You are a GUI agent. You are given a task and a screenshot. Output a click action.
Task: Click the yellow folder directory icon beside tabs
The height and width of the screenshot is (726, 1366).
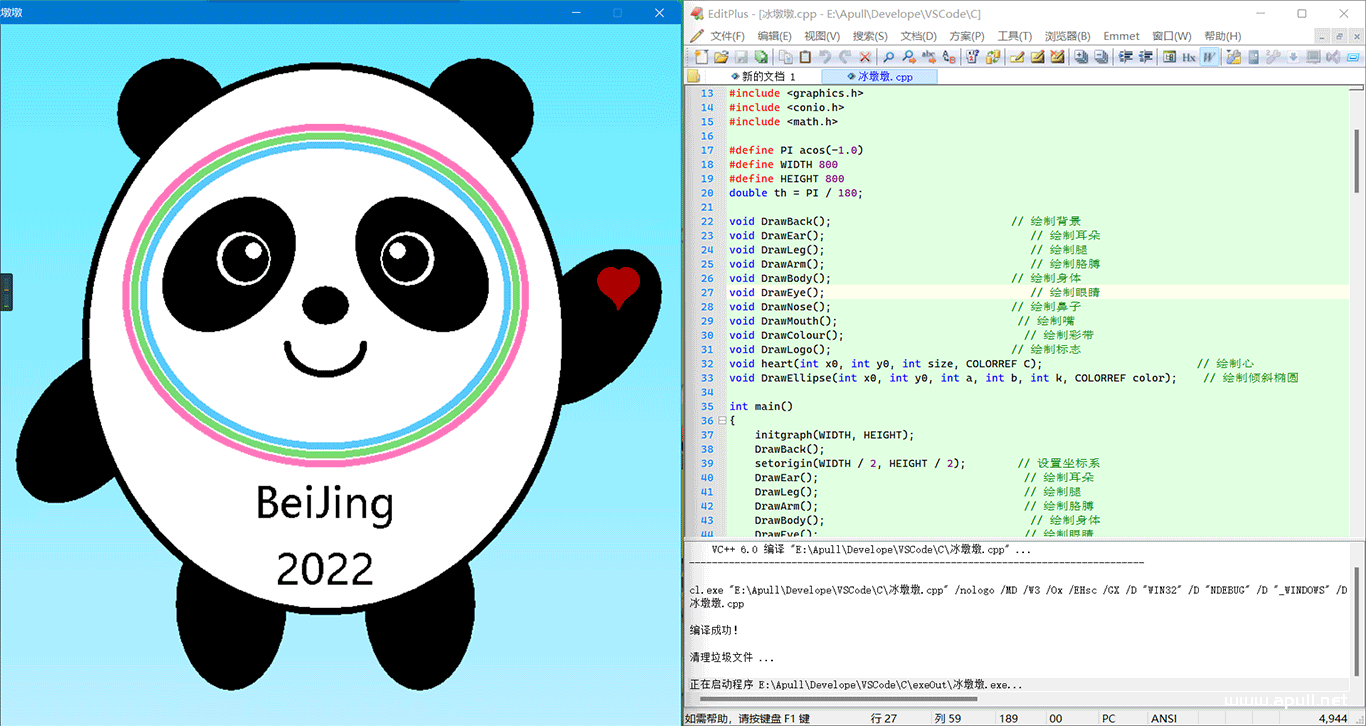[692, 76]
